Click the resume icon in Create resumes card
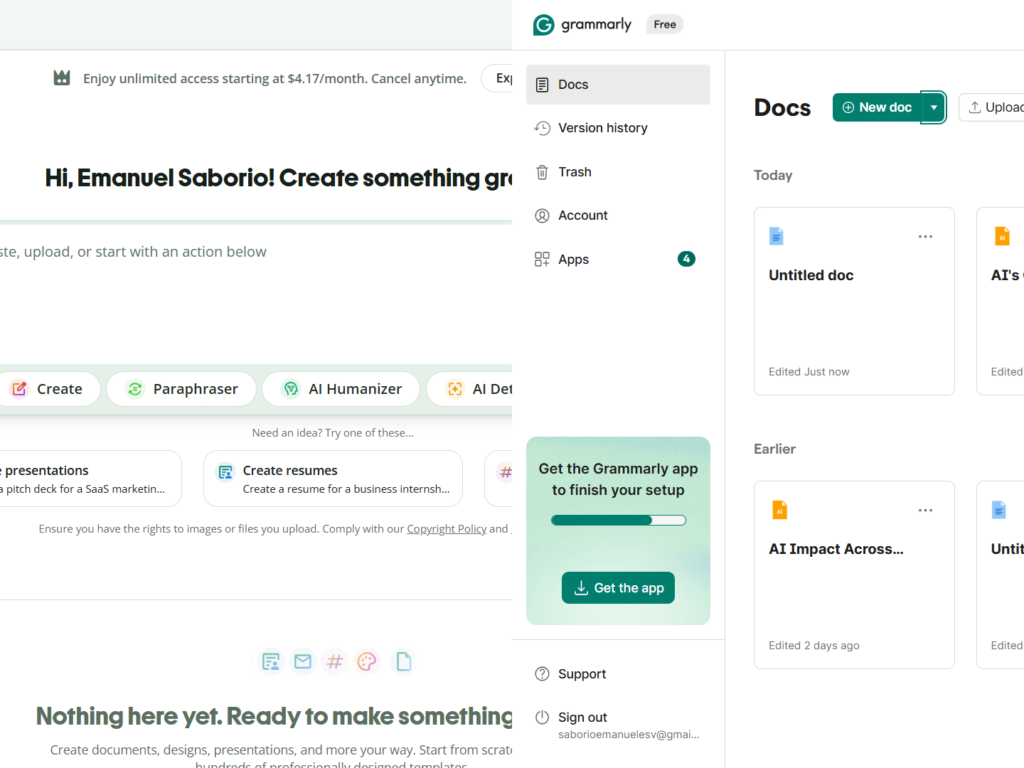1024x768 pixels. (225, 472)
